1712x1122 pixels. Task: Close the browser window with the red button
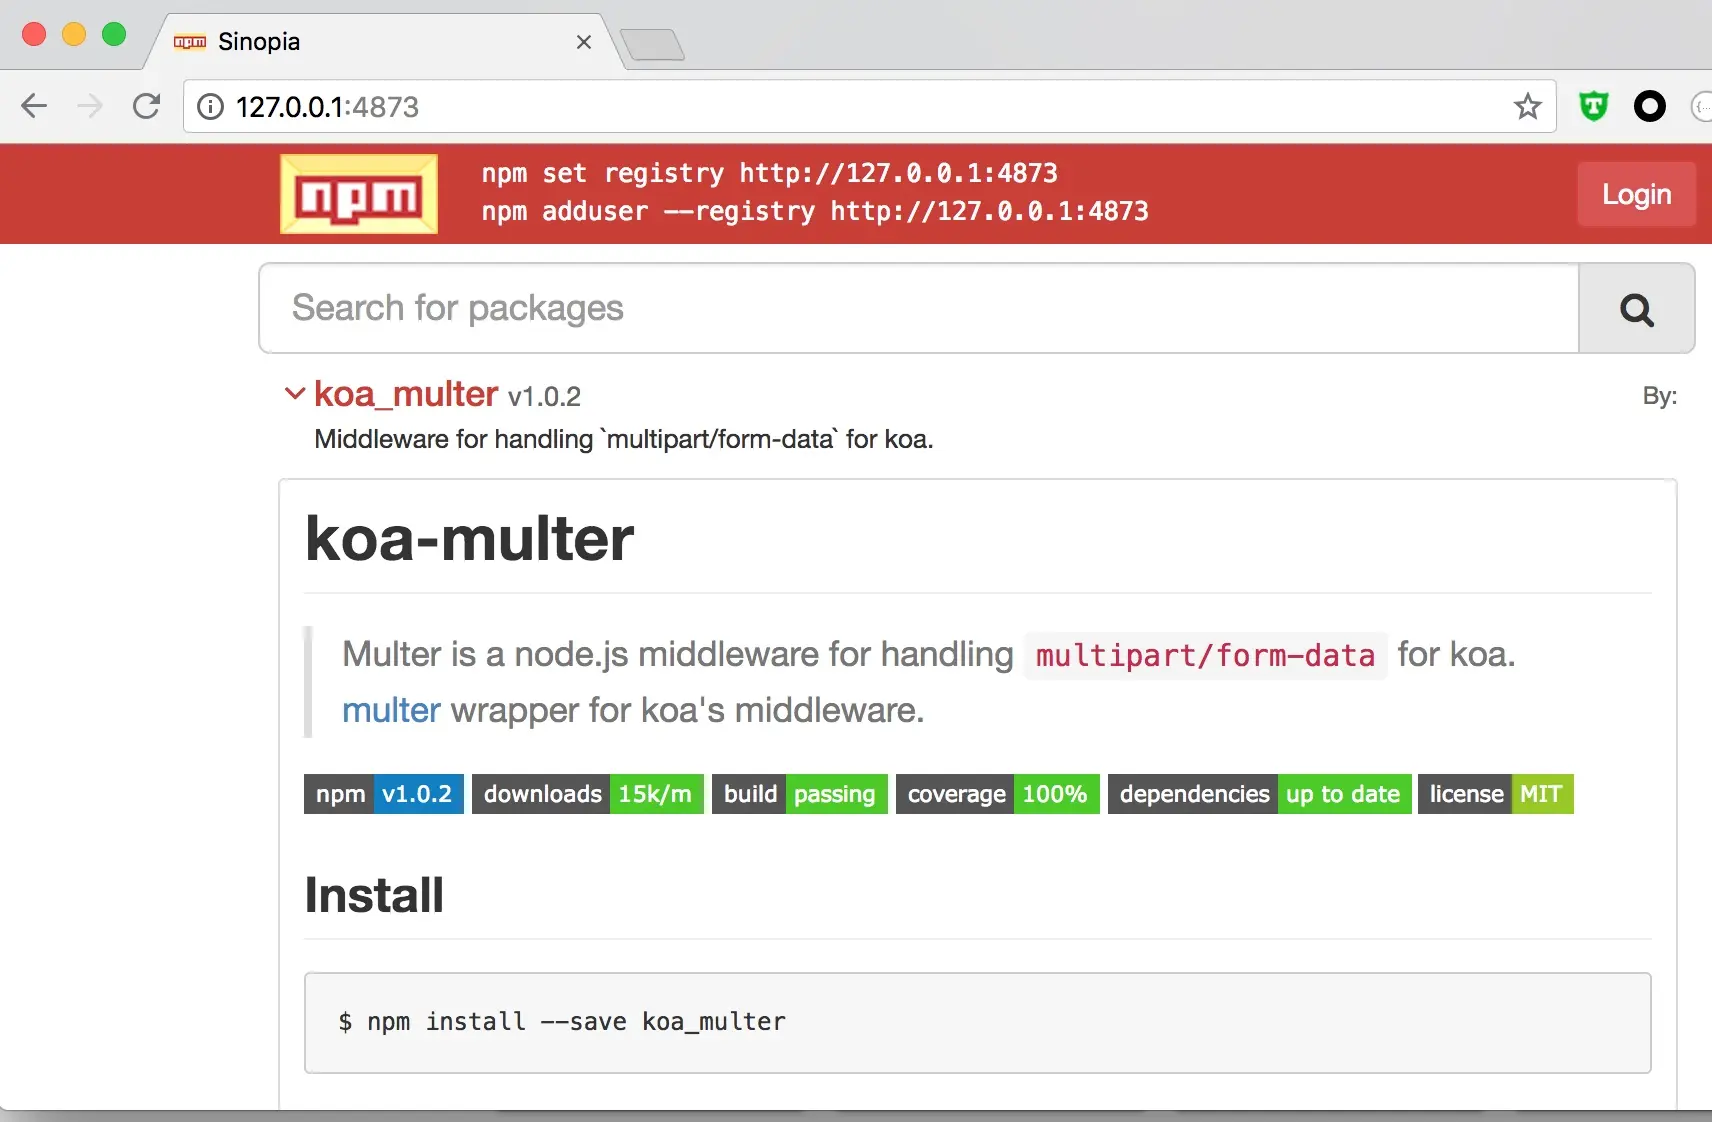(34, 35)
